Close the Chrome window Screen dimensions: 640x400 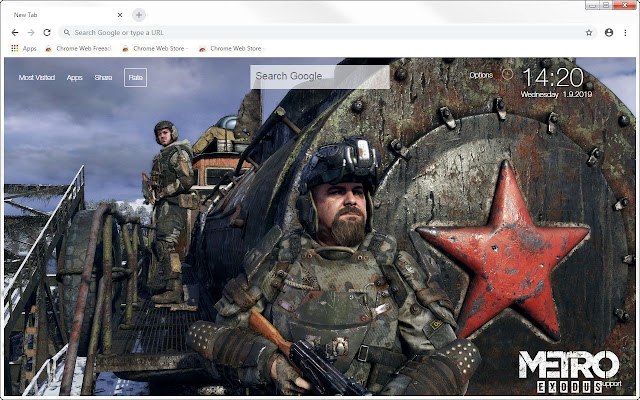625,5
